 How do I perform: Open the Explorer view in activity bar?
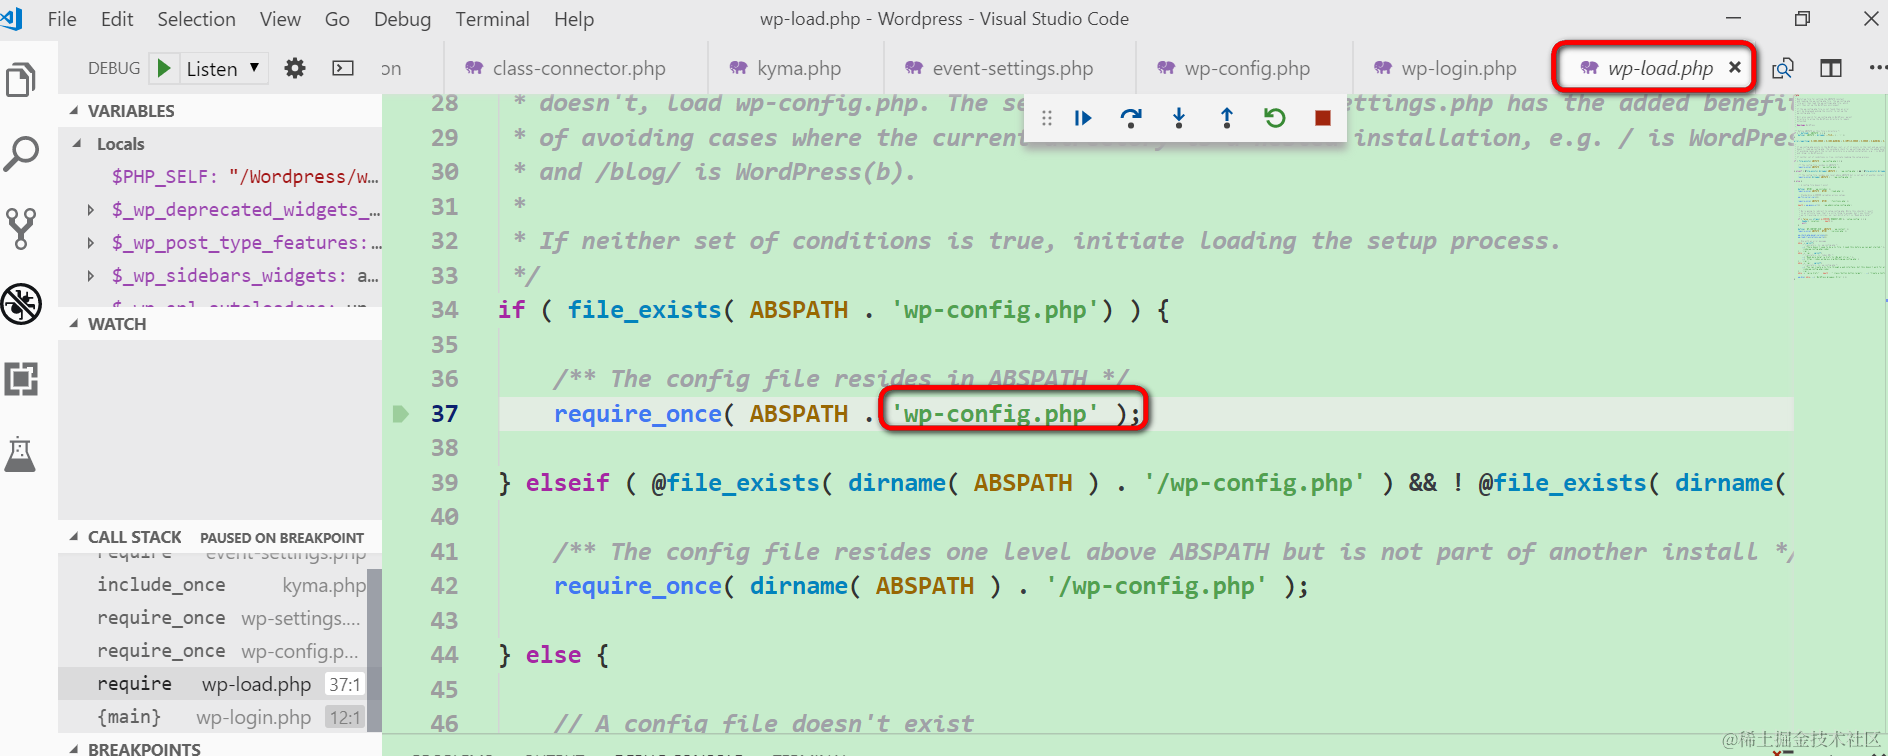(x=21, y=80)
